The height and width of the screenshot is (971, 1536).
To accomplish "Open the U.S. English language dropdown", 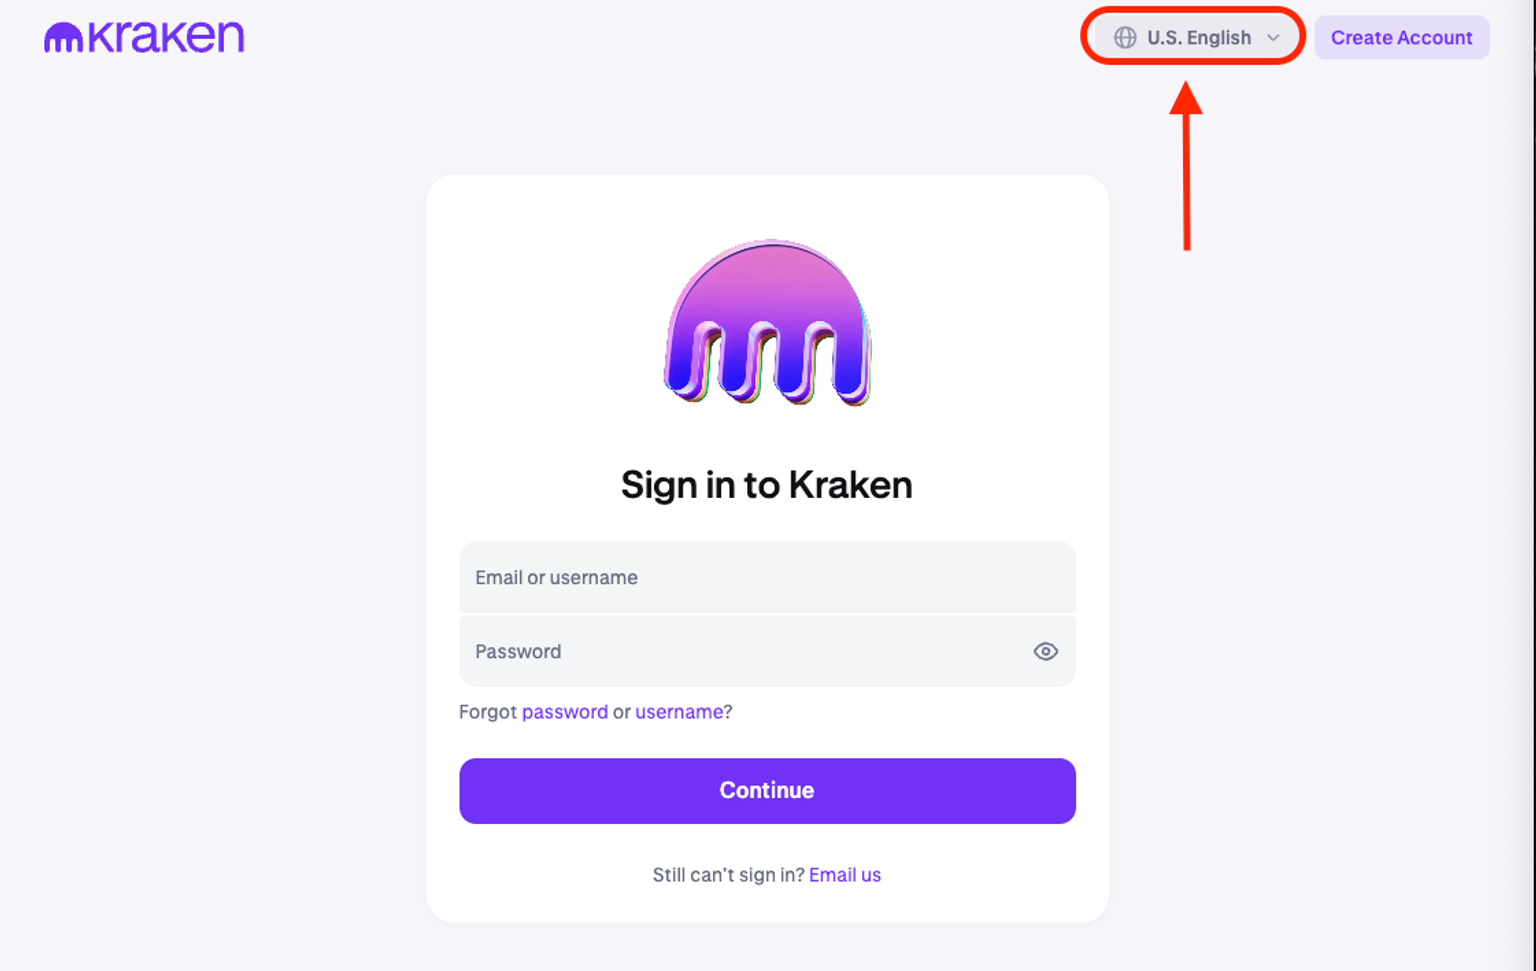I will [1197, 38].
